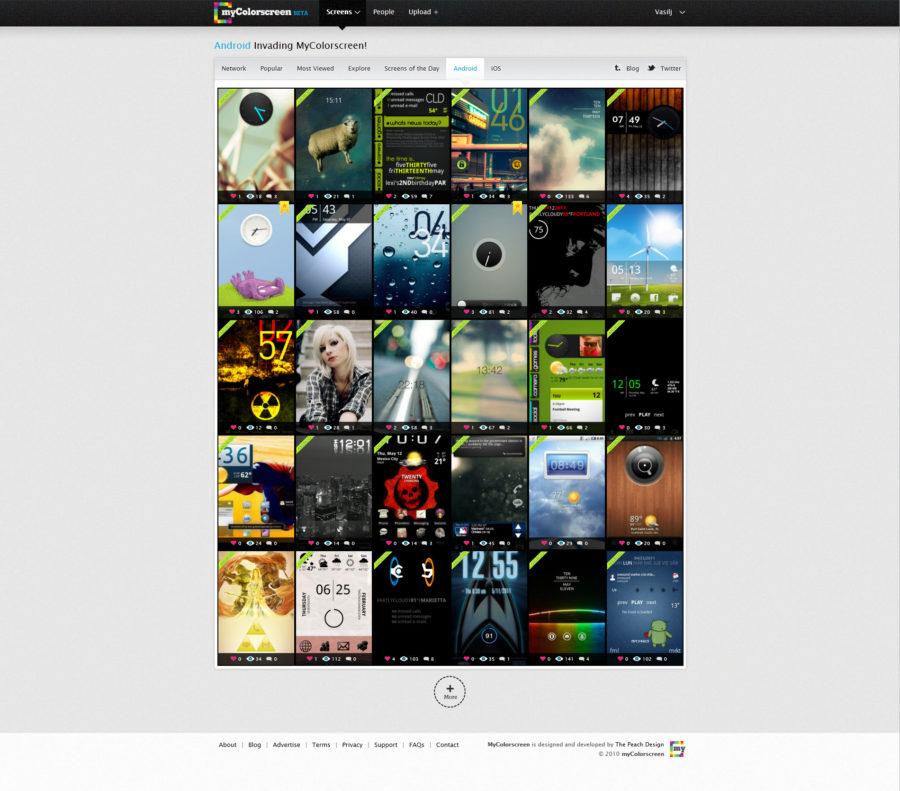Click views eye under blonde woman screen
900x791 pixels.
tap(328, 428)
